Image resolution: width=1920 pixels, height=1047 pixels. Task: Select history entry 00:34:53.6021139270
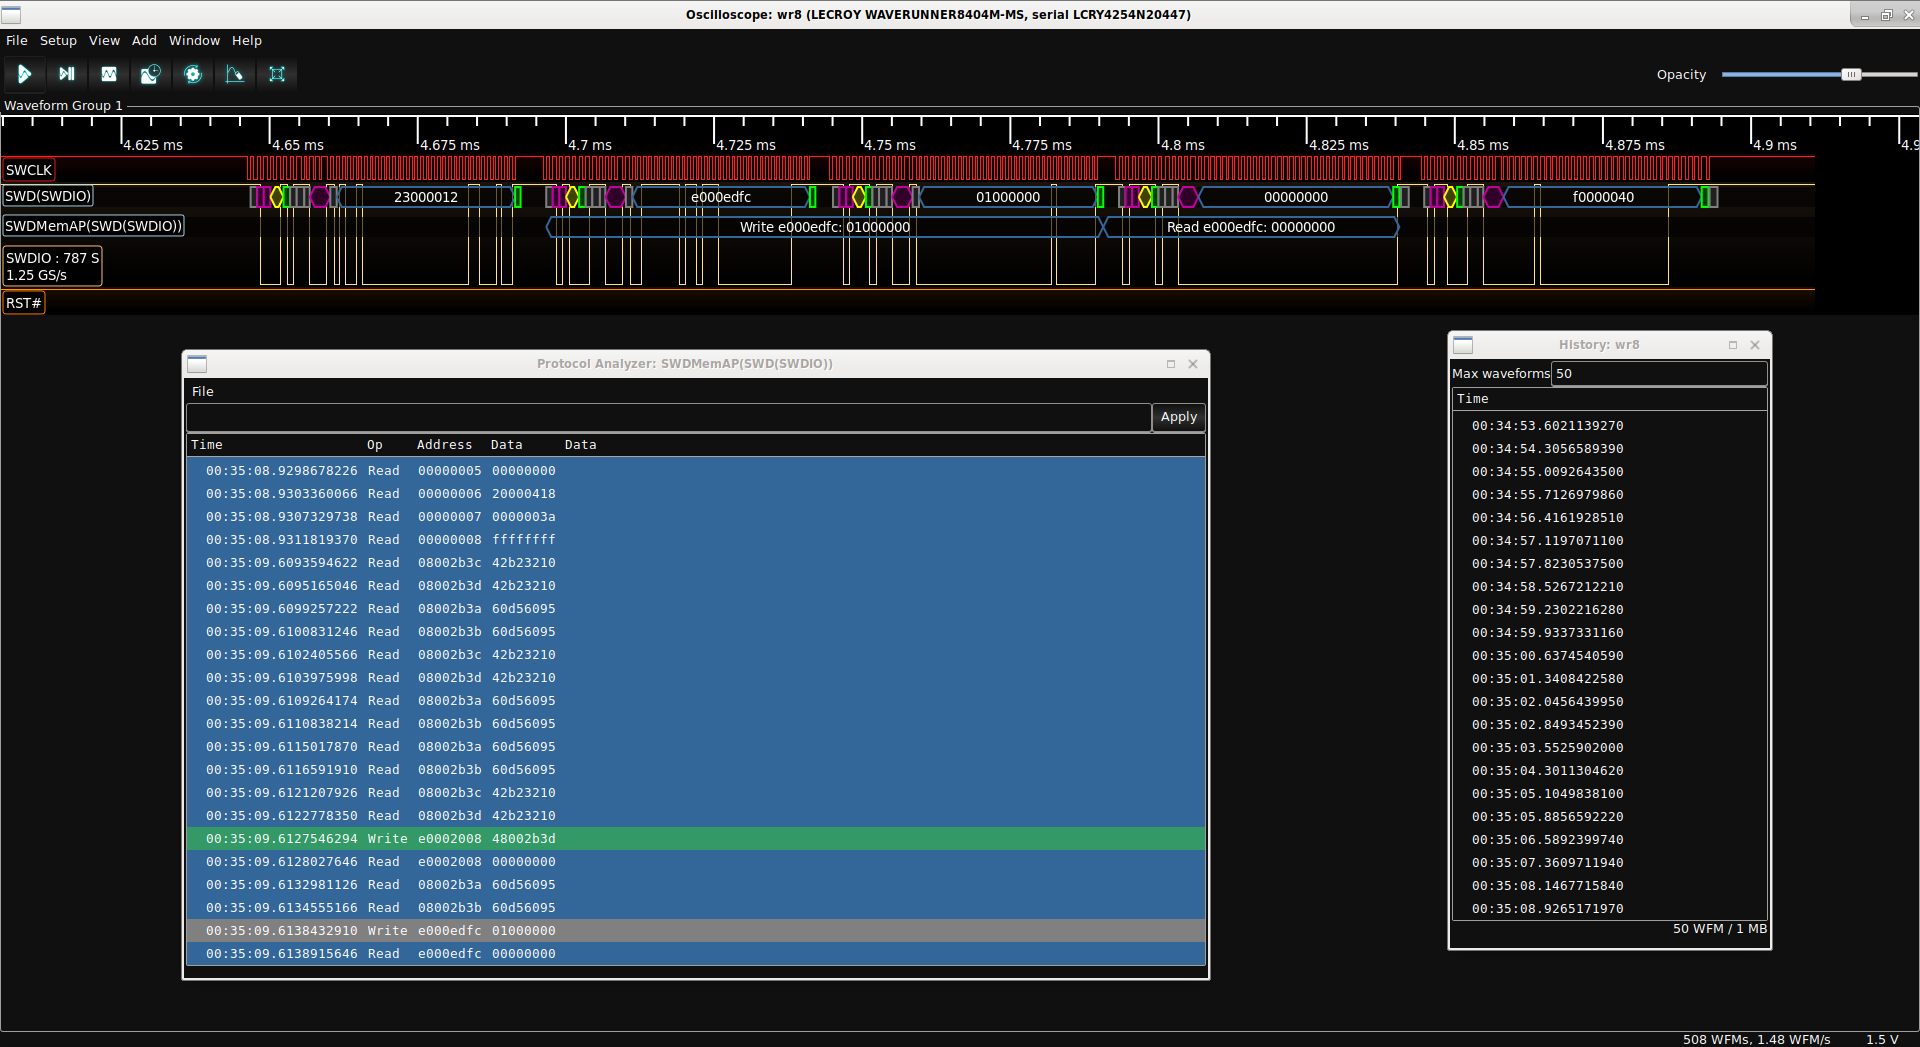pos(1609,426)
